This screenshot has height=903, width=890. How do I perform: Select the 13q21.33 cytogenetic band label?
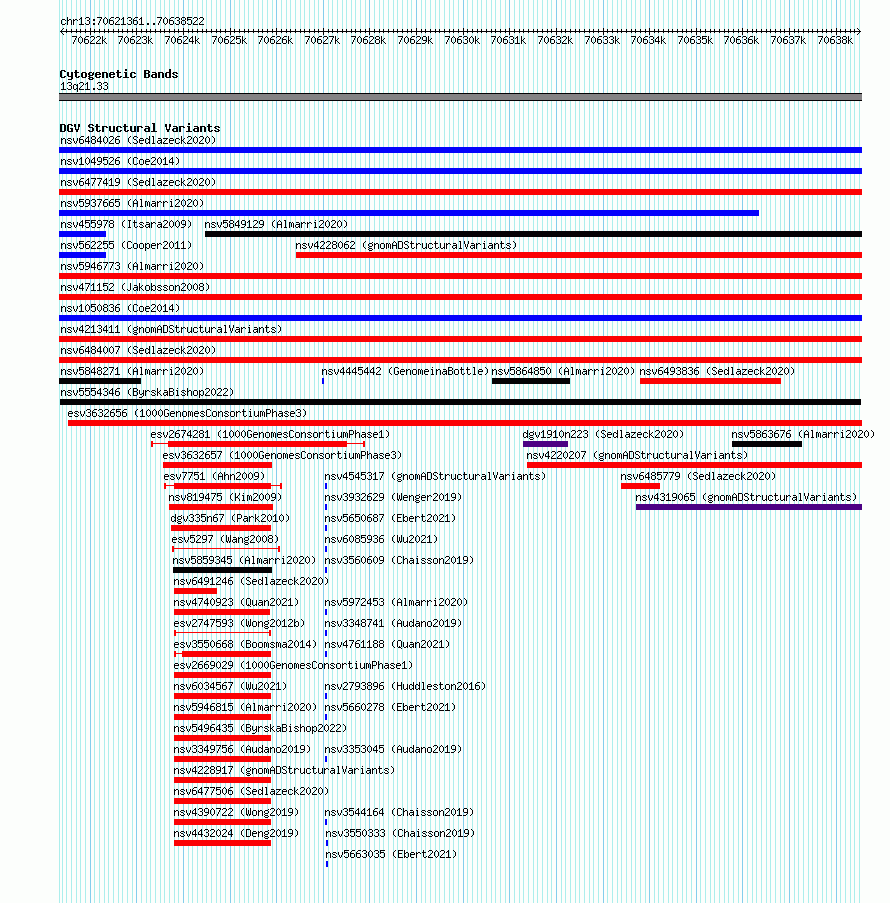[x=84, y=86]
